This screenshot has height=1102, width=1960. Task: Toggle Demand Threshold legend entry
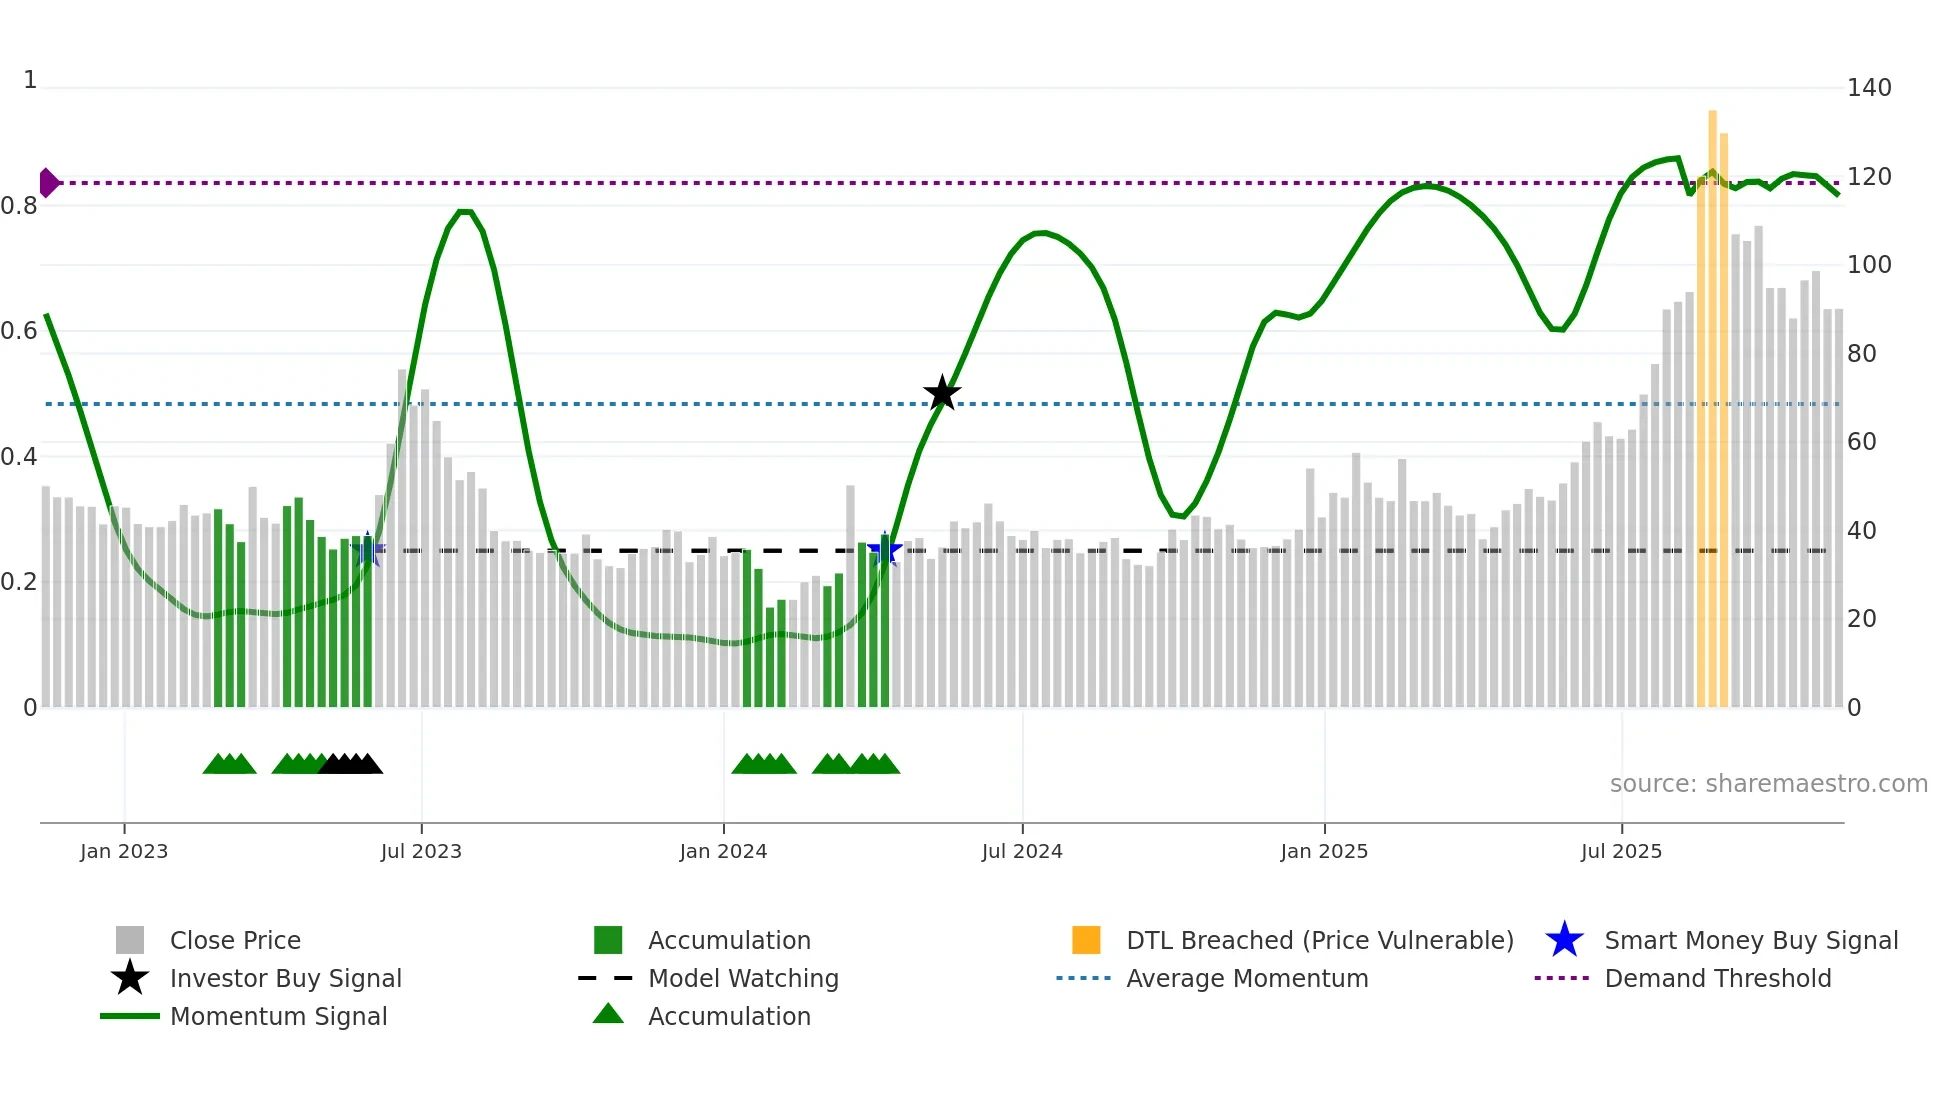1717,978
